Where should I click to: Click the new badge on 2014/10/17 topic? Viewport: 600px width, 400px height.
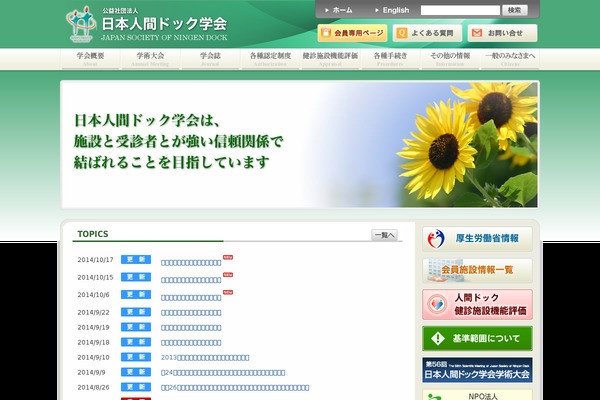coord(228,257)
